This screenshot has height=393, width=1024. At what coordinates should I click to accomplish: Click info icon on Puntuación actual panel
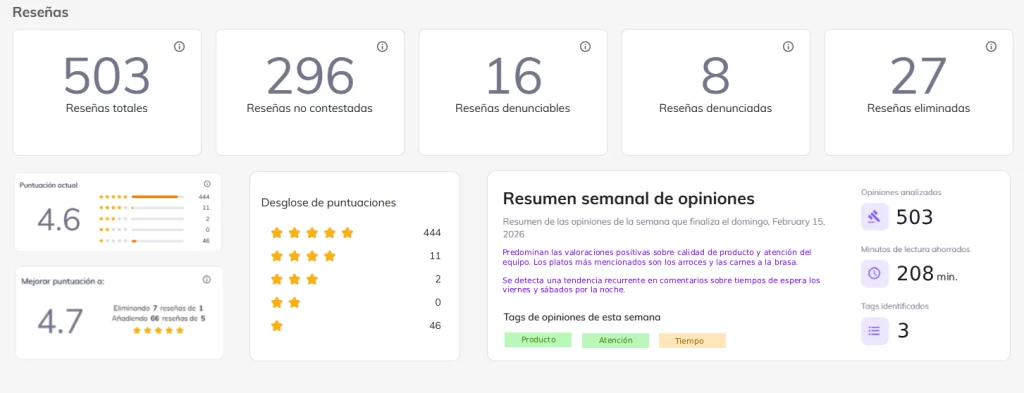[x=207, y=184]
